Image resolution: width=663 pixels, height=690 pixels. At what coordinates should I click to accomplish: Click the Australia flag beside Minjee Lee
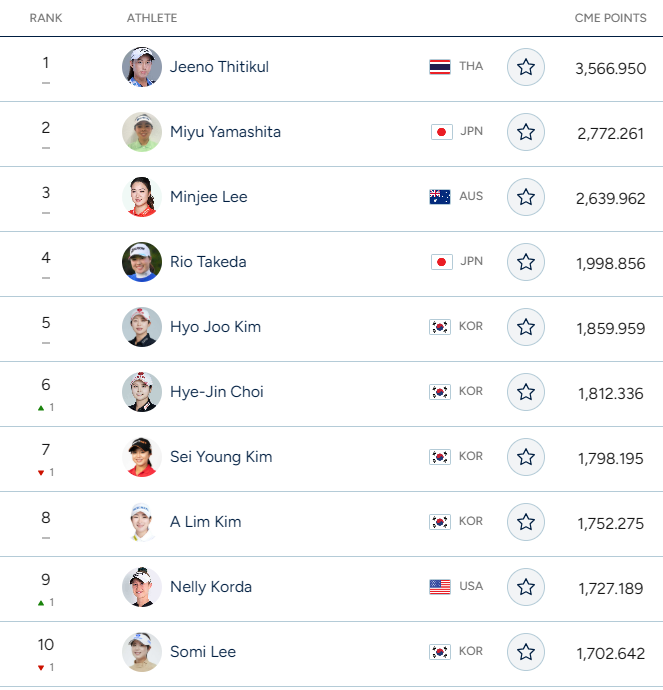(440, 197)
